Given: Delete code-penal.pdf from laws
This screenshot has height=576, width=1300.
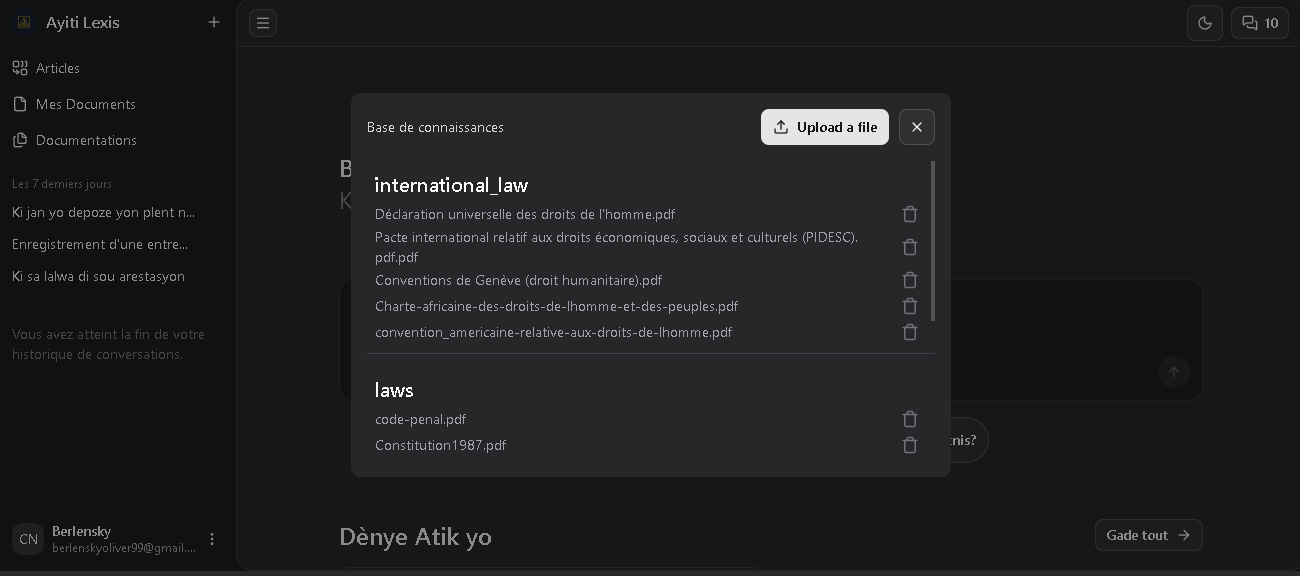Looking at the screenshot, I should click(909, 419).
